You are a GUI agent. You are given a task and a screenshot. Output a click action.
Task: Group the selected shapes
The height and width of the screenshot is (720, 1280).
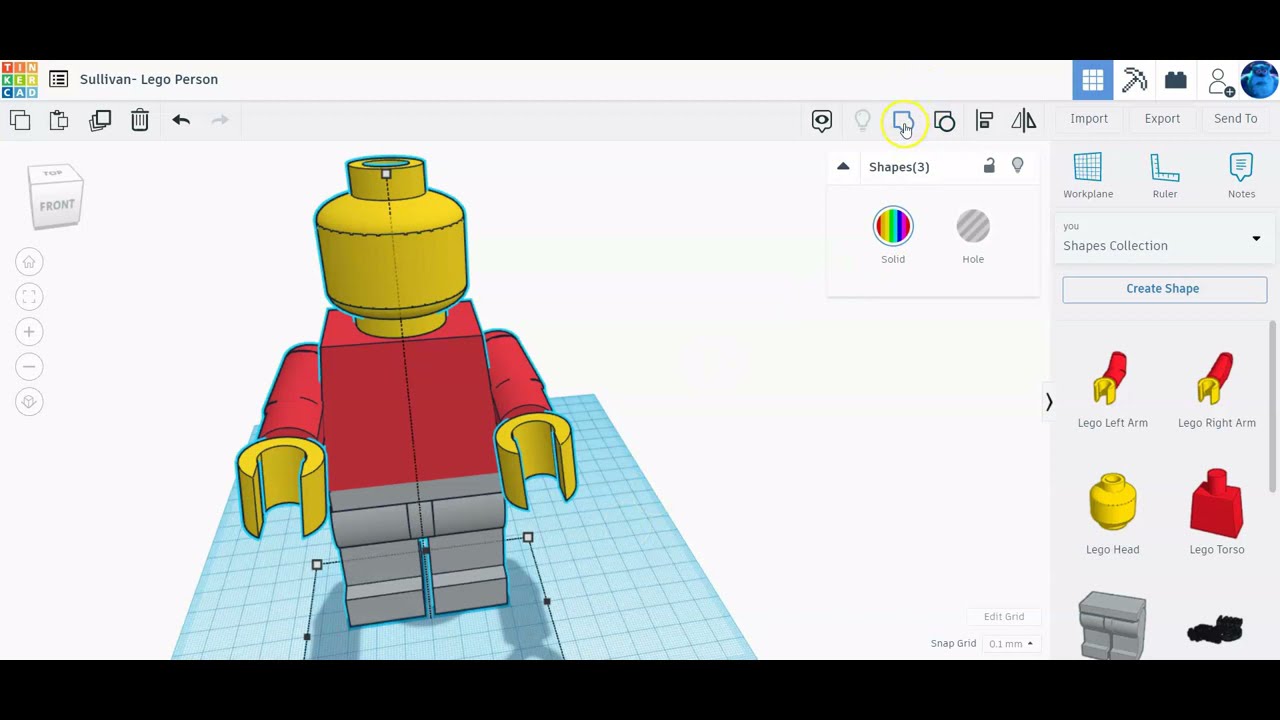point(903,121)
